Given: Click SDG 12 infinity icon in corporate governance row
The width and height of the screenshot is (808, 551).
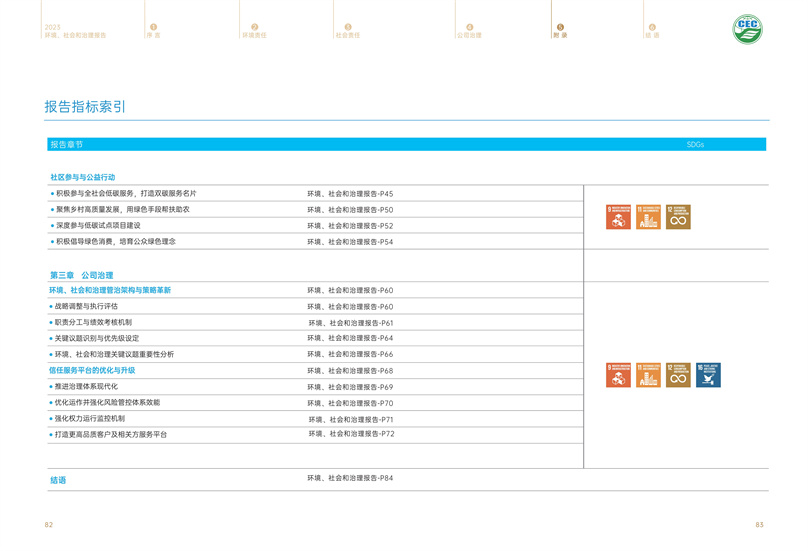Looking at the screenshot, I should click(678, 375).
